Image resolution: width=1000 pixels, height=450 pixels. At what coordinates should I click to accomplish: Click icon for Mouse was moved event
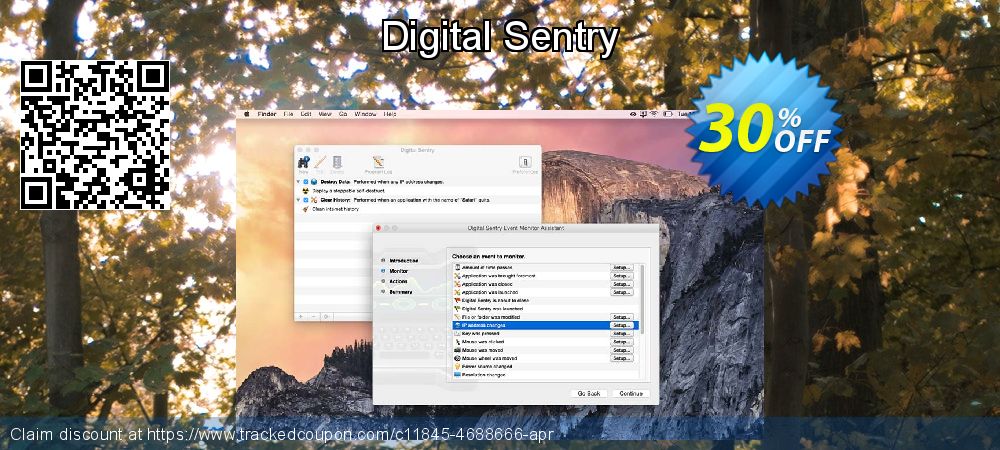point(457,351)
